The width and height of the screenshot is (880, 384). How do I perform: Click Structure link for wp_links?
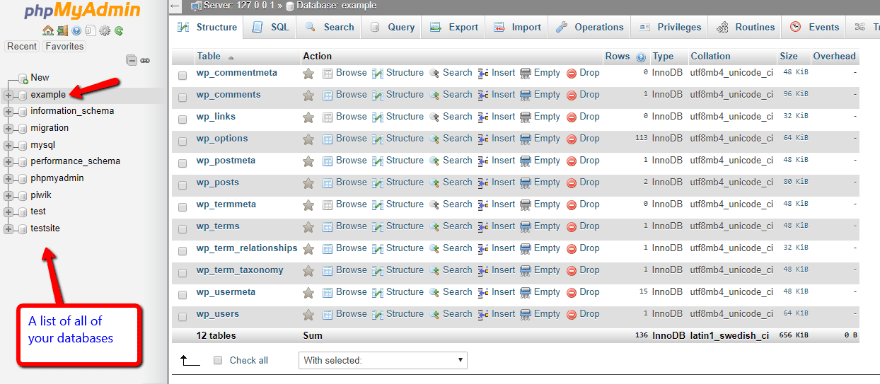(x=405, y=117)
